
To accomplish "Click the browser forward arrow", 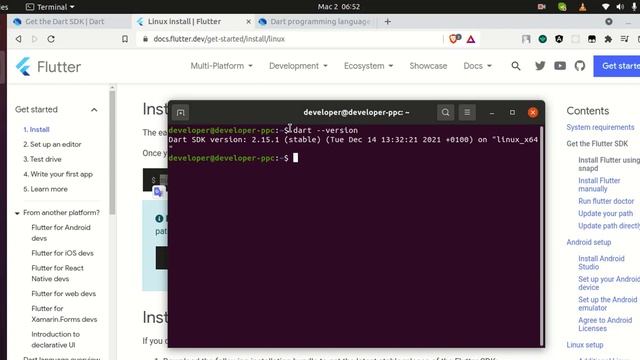I will [x=35, y=39].
